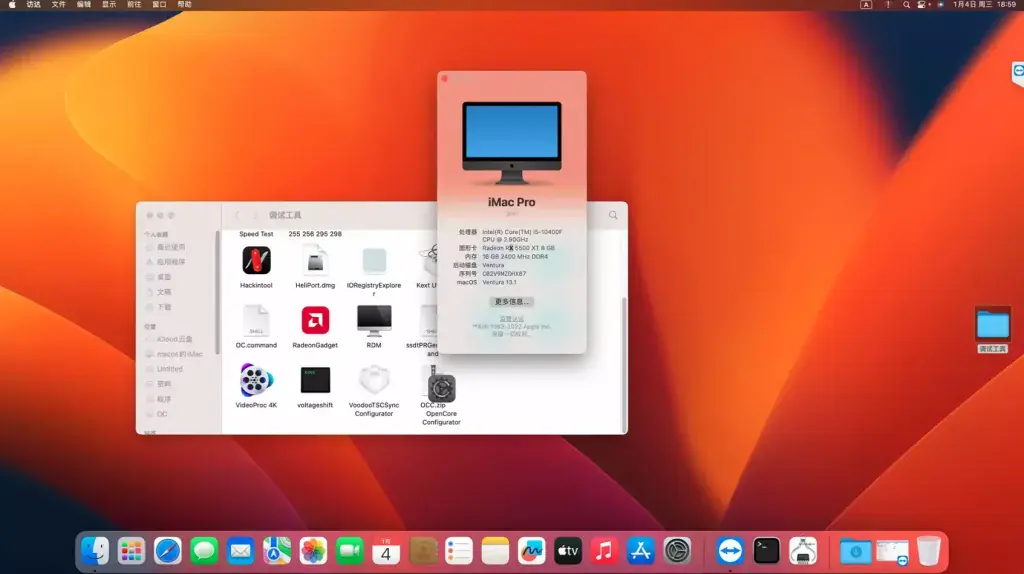Open the HeliPort.dmg disk image
The image size is (1024, 574).
point(315,261)
